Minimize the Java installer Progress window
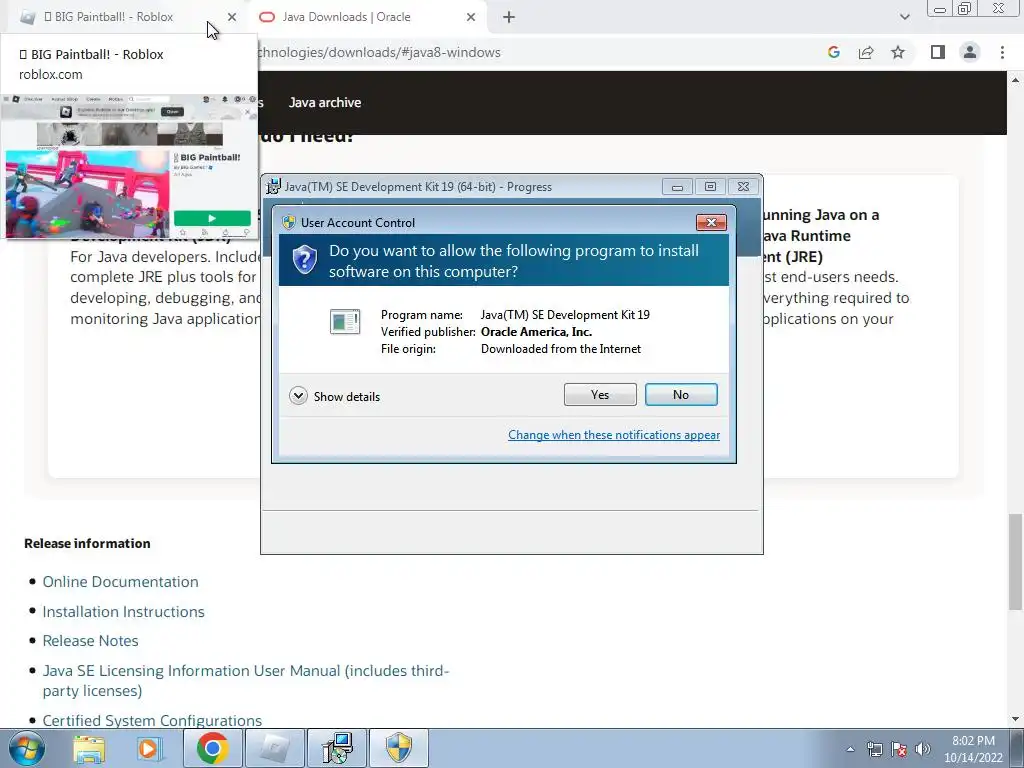This screenshot has height=768, width=1024. click(677, 187)
